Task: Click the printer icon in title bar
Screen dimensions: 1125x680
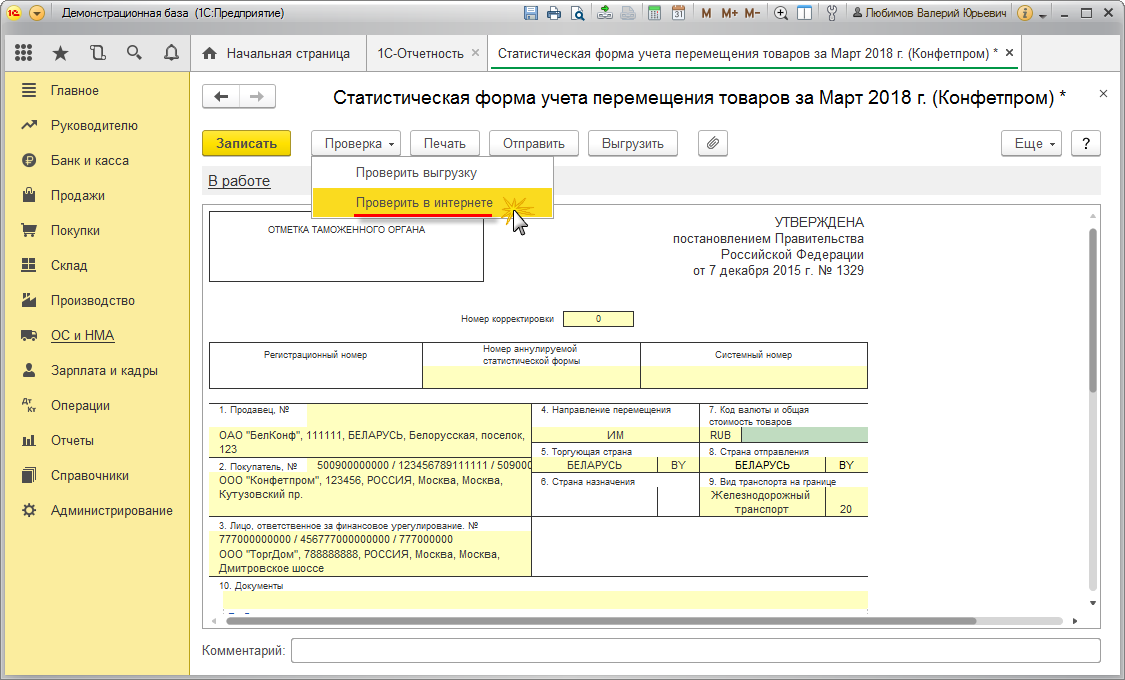Action: [554, 13]
